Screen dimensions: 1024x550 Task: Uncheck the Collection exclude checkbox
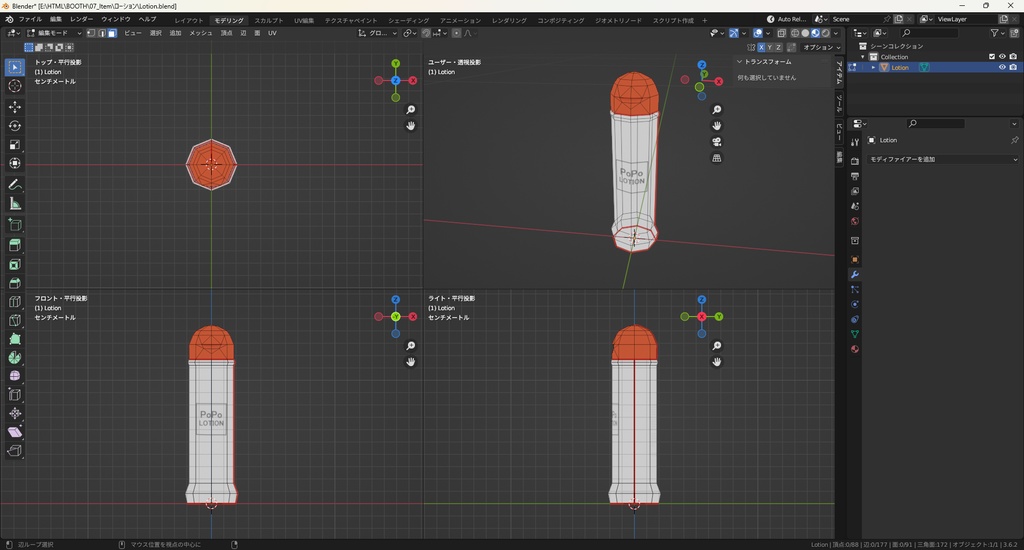[x=991, y=57]
